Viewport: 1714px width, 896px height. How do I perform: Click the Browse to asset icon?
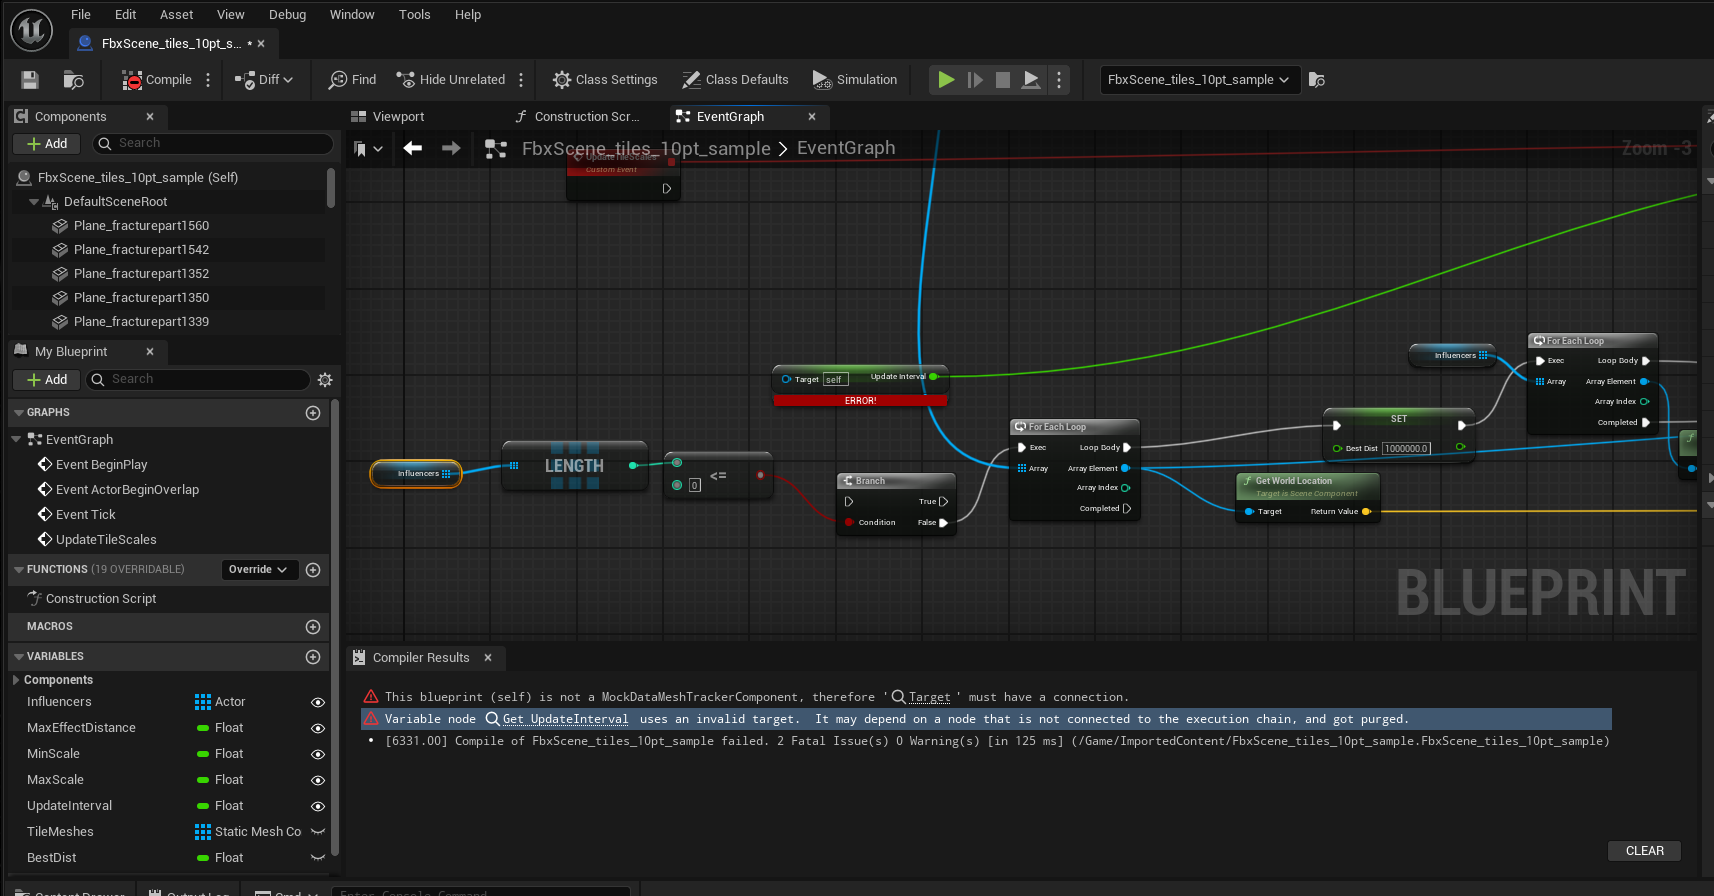73,80
